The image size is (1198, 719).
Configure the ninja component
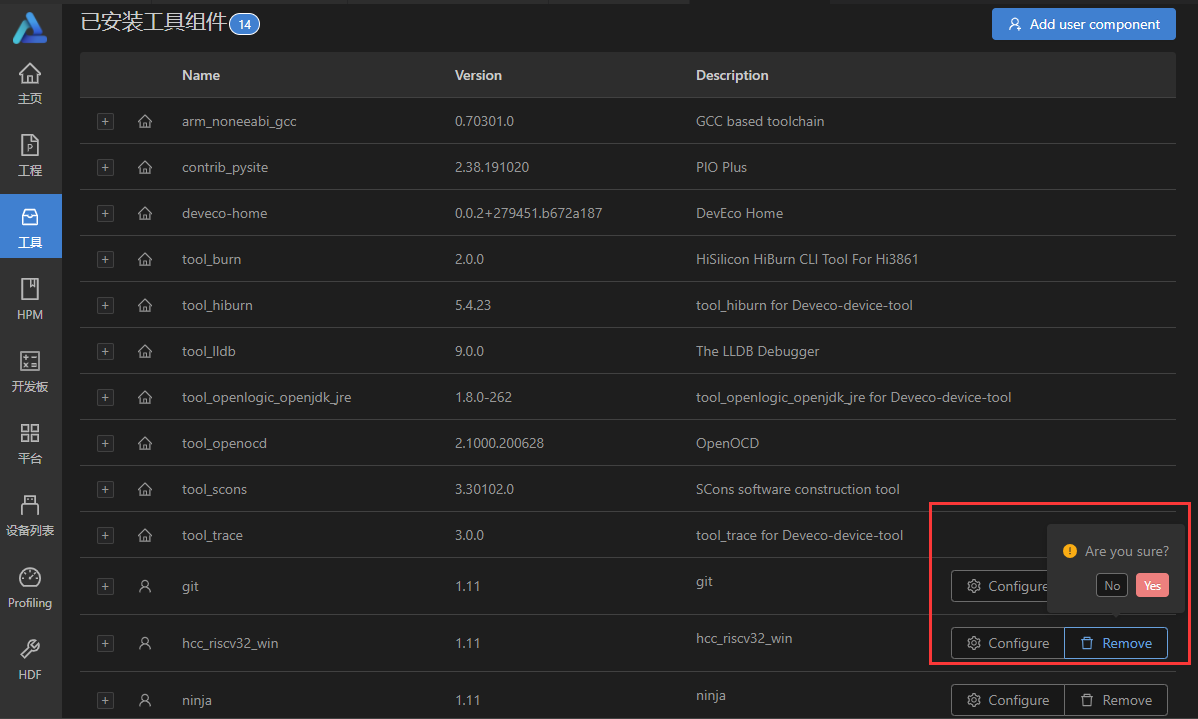pos(1008,700)
